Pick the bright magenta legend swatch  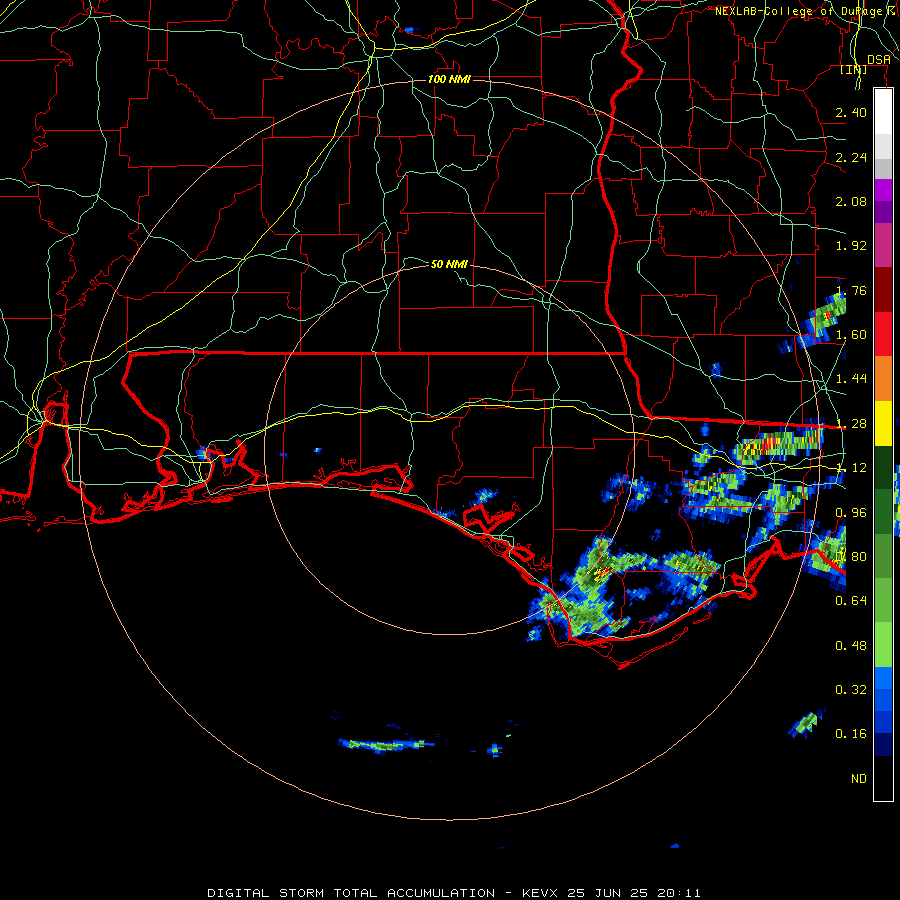[x=883, y=190]
